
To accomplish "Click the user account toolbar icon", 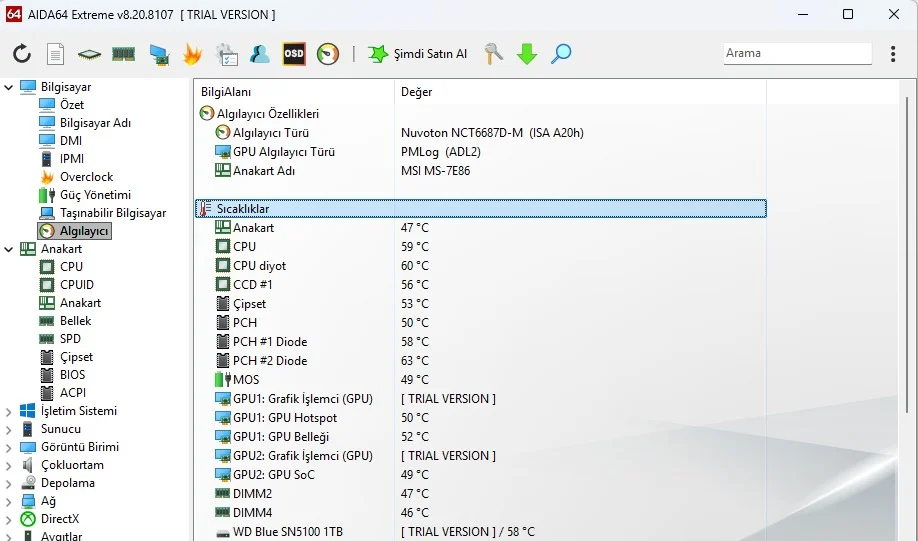I will pos(259,54).
